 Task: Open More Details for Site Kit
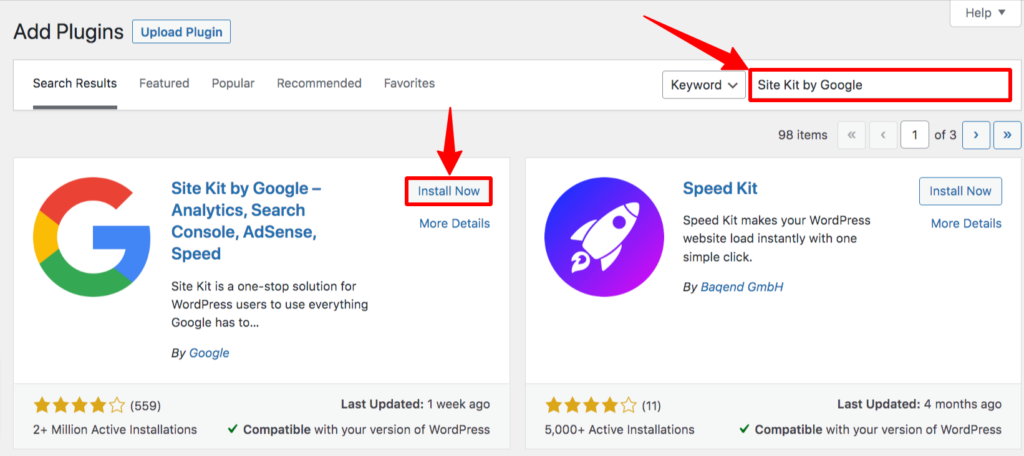coord(455,223)
